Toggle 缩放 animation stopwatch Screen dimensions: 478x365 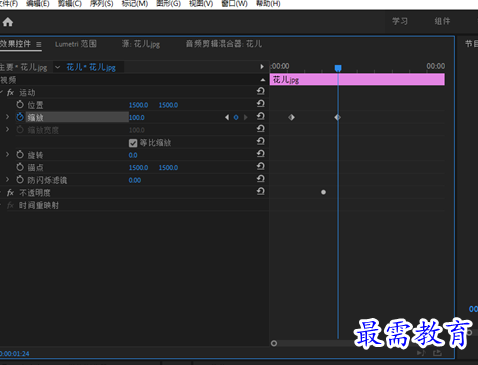pyautogui.click(x=20, y=117)
